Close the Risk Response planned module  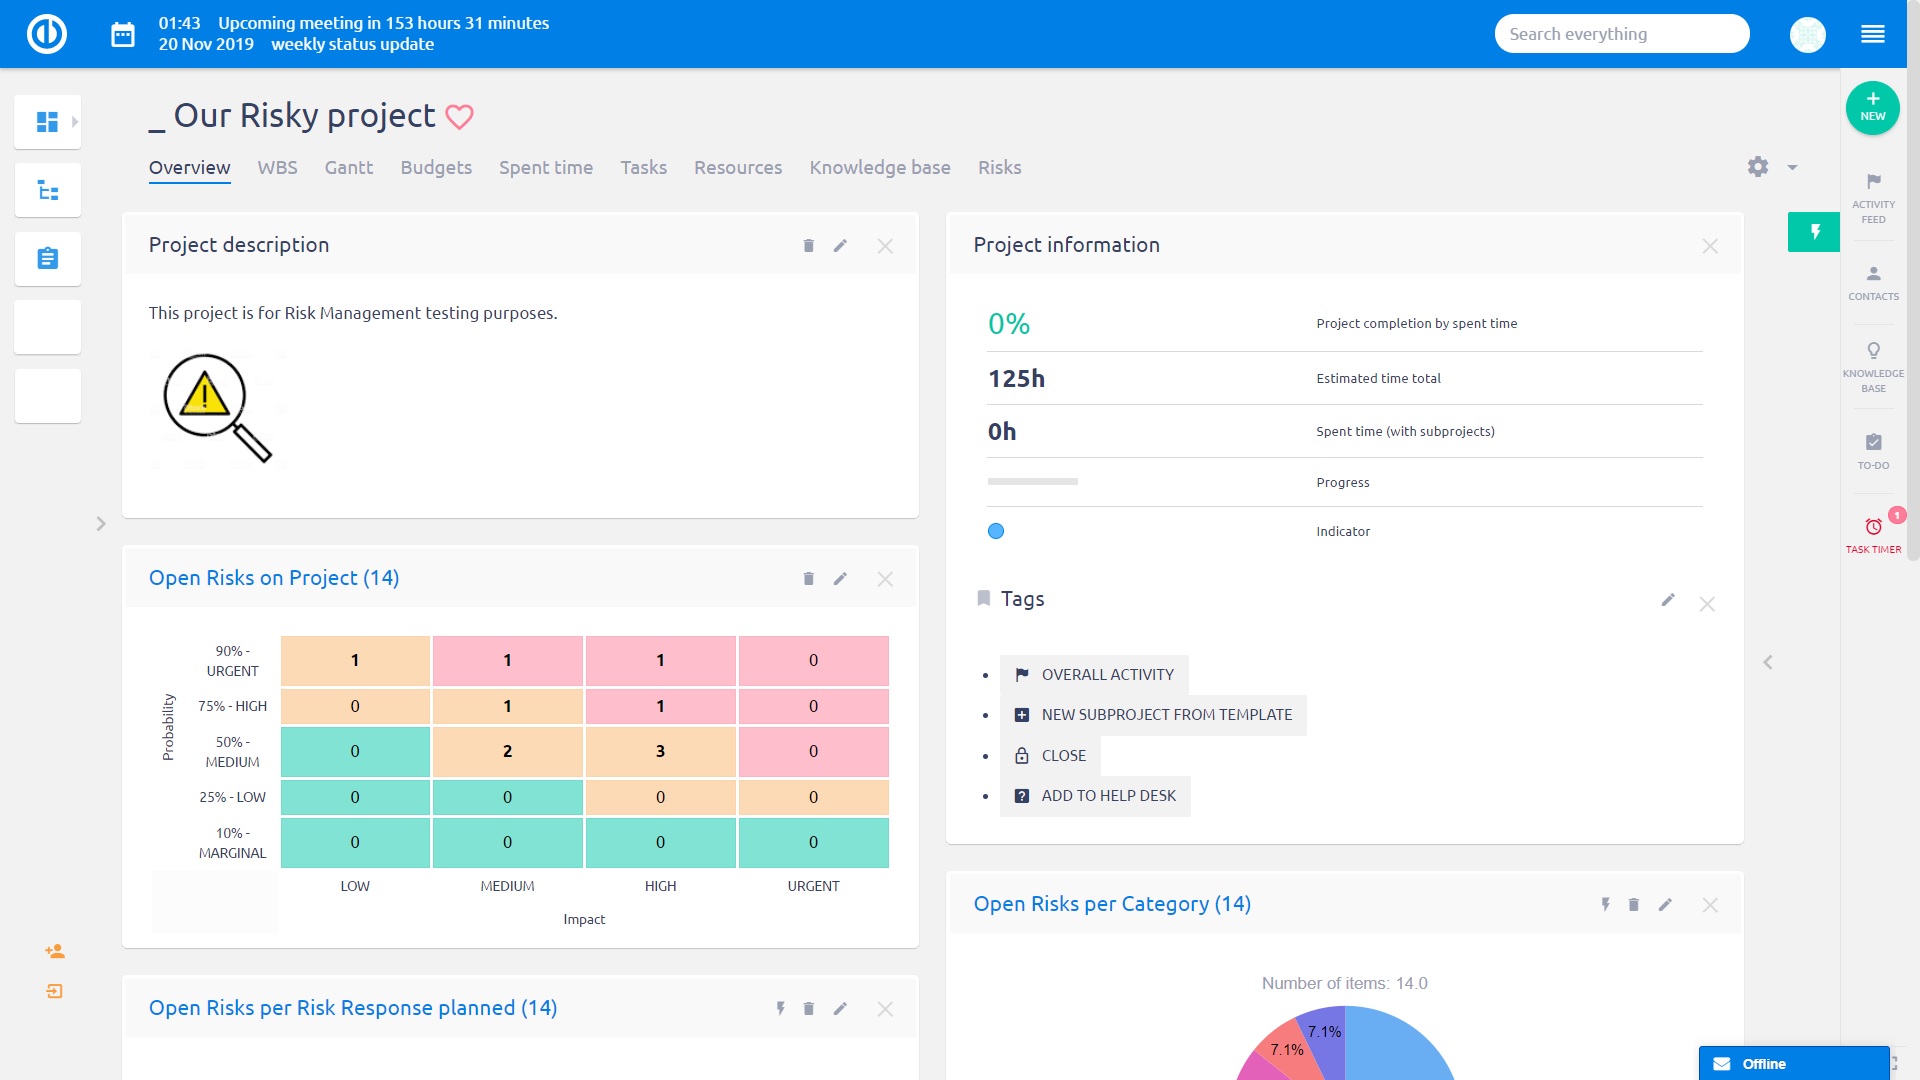pos(885,1009)
